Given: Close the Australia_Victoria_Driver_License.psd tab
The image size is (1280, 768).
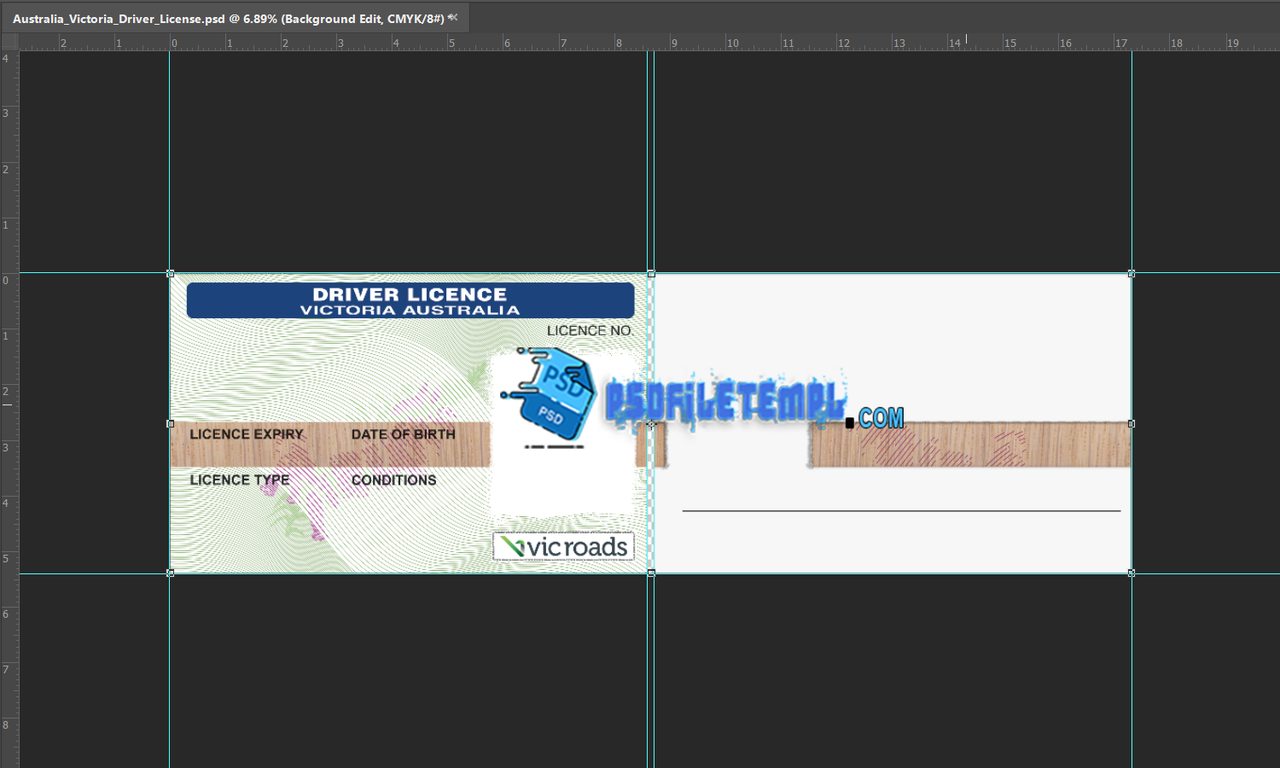Looking at the screenshot, I should click(x=453, y=17).
